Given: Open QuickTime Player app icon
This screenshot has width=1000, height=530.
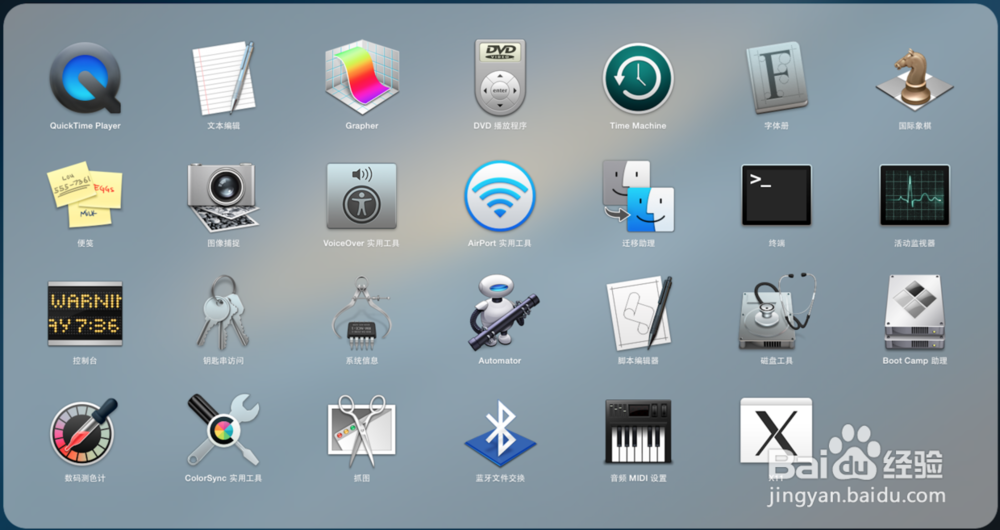Looking at the screenshot, I should point(85,78).
